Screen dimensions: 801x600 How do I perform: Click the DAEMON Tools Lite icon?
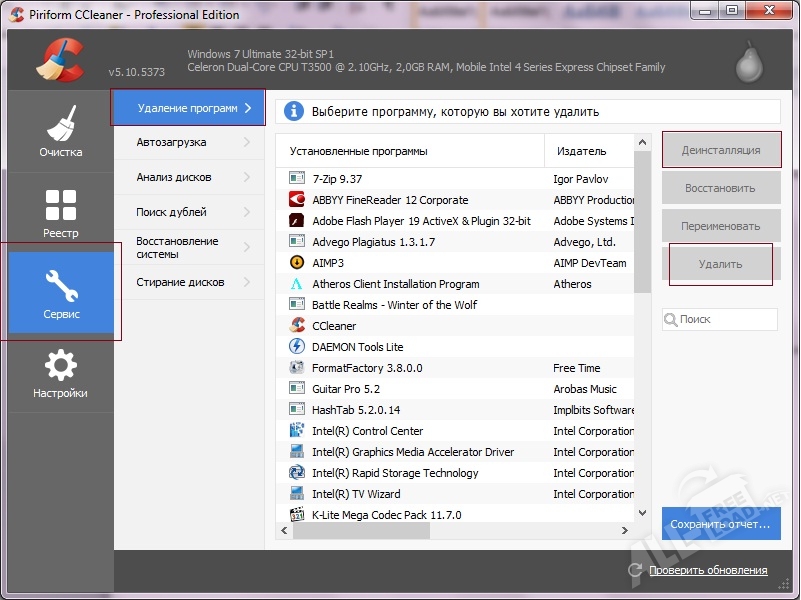[x=297, y=347]
